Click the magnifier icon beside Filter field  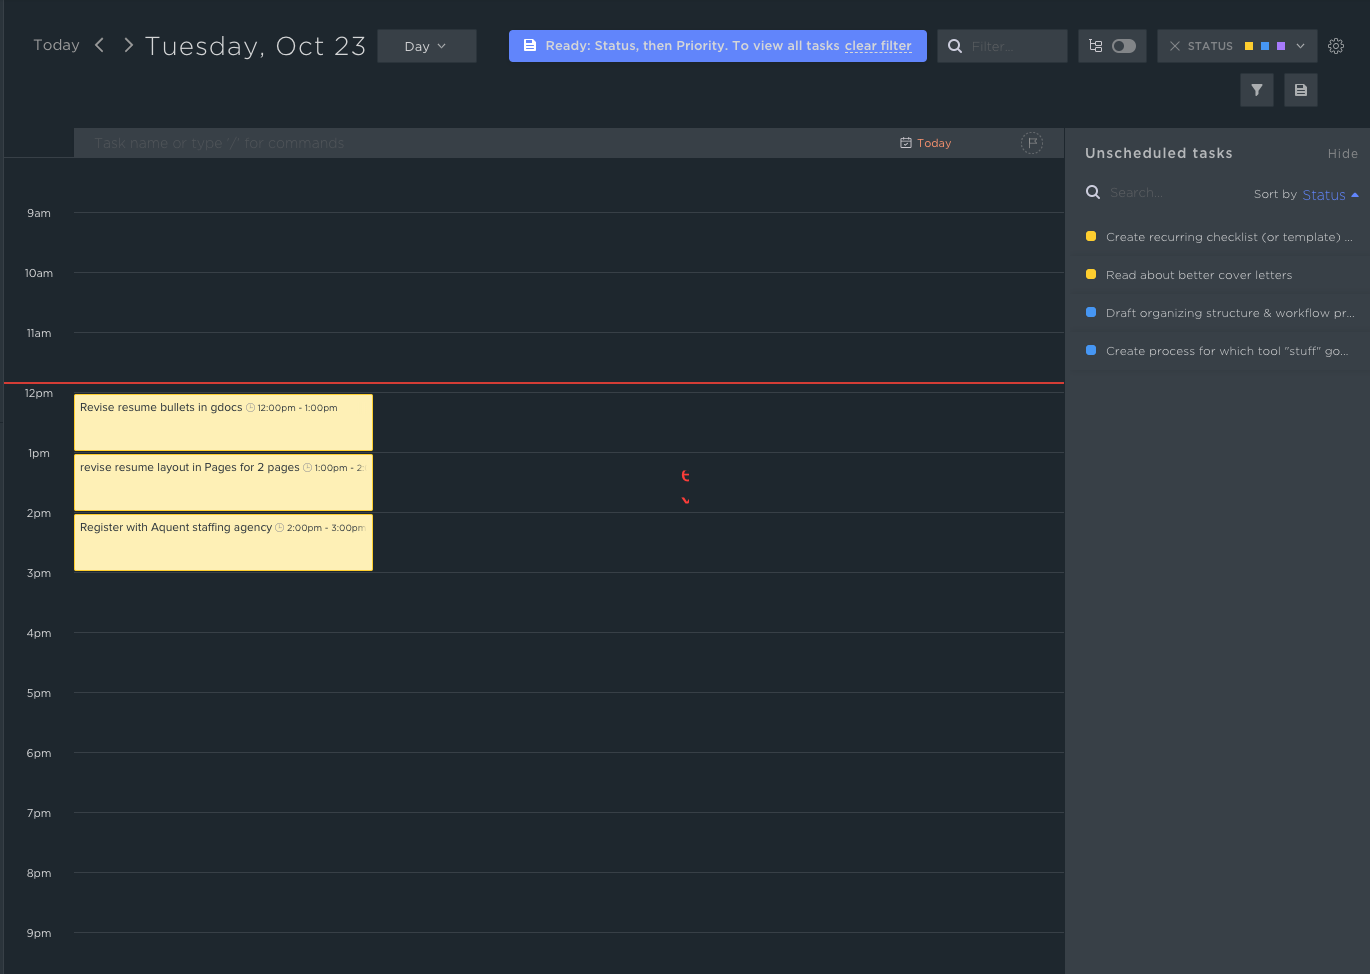tap(955, 46)
